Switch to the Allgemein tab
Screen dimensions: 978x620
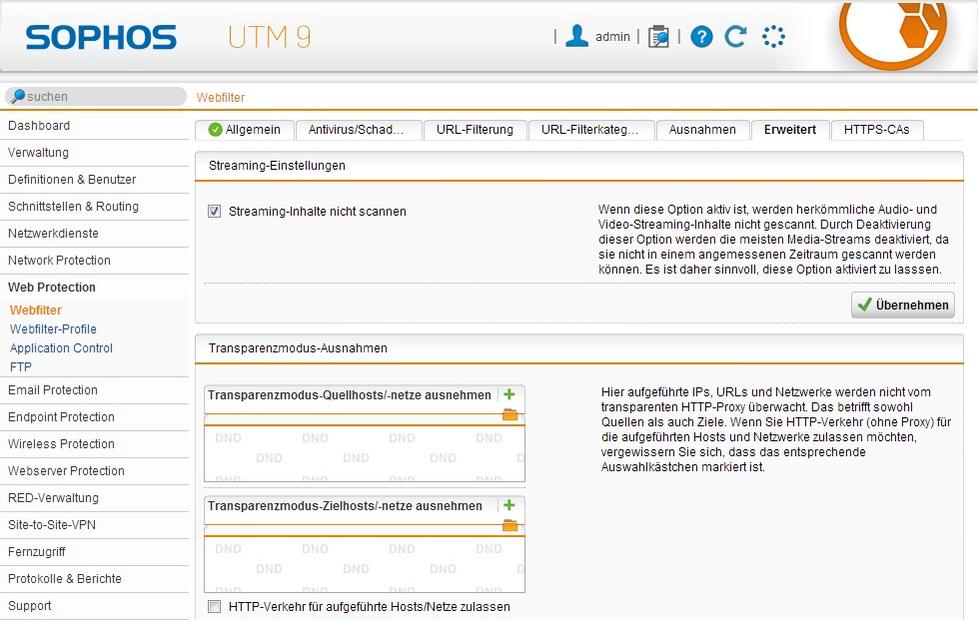point(244,130)
